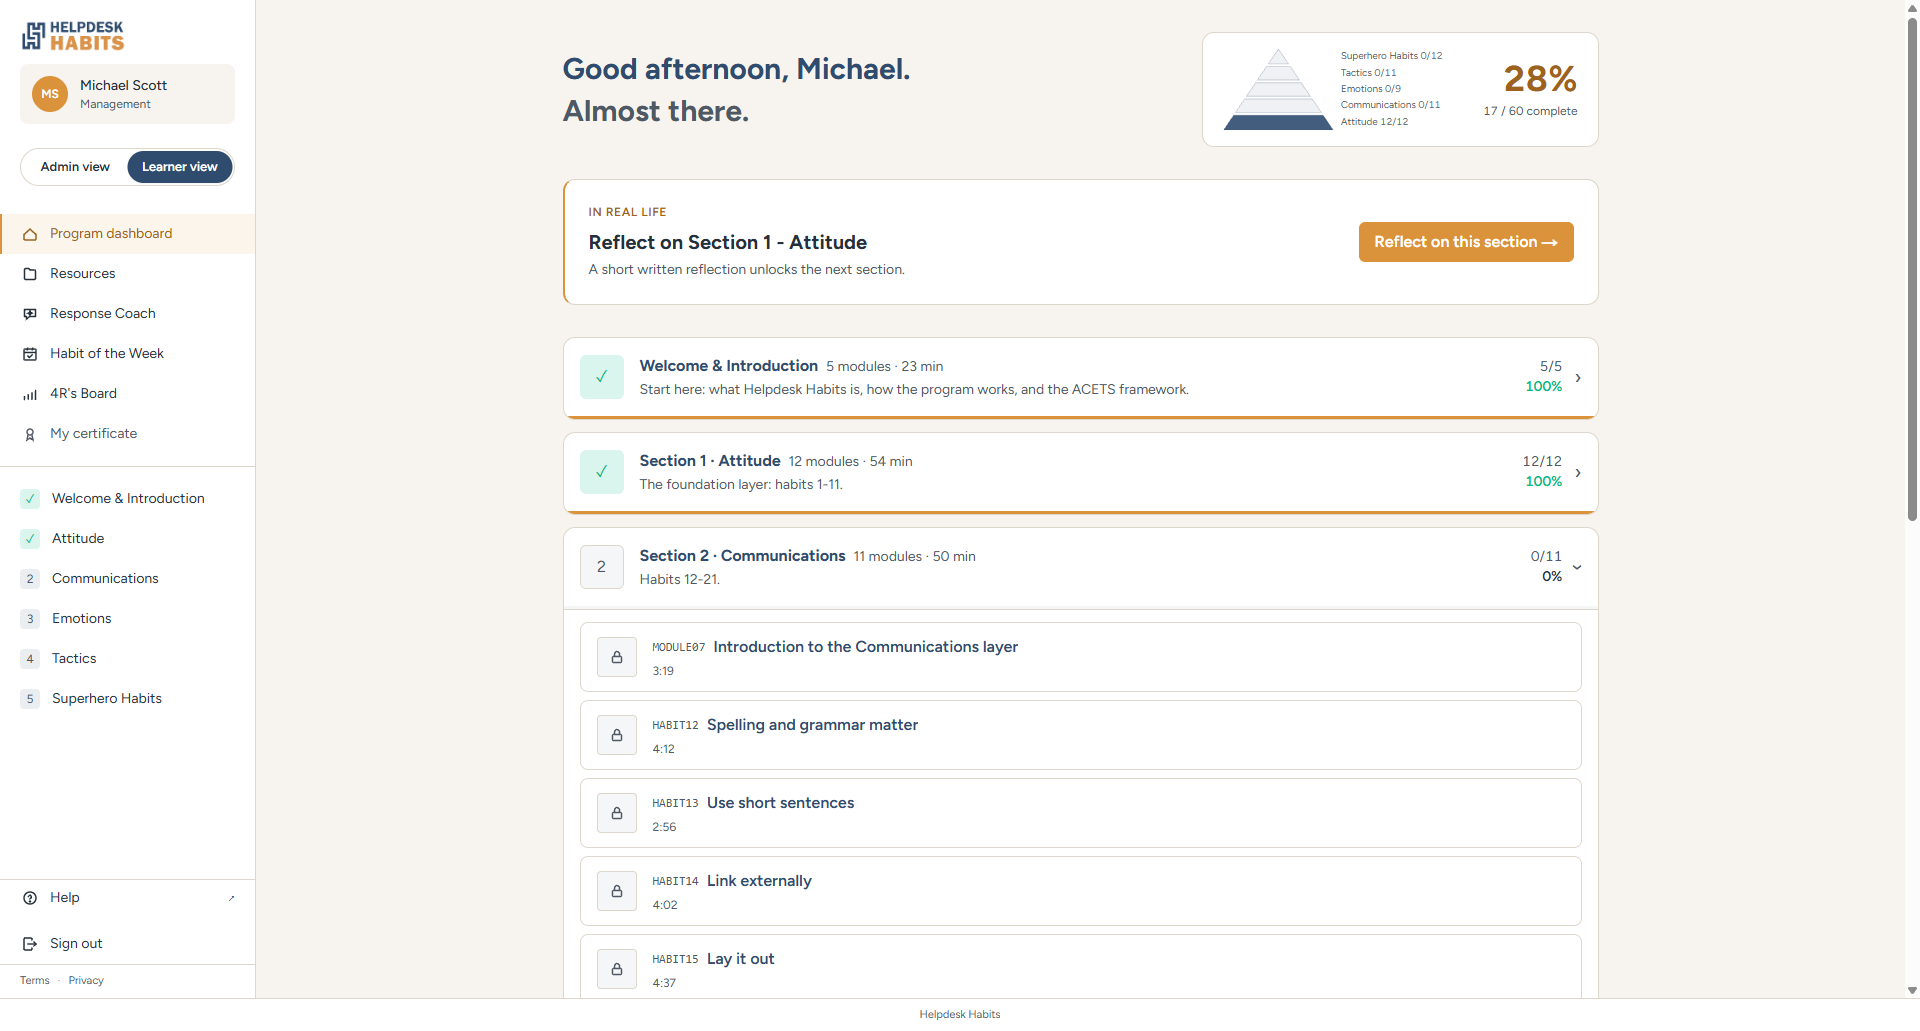Jump to Communications section in sidebar
This screenshot has width=1920, height=1031.
tap(128, 579)
